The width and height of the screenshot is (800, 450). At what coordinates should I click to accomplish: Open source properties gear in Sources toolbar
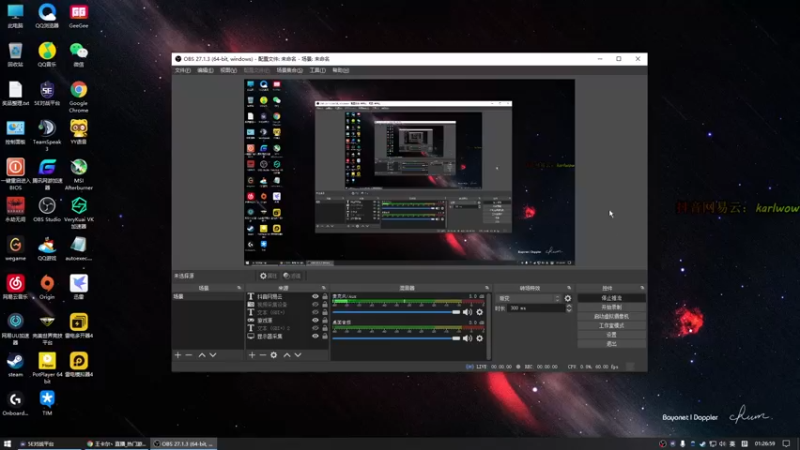274,355
